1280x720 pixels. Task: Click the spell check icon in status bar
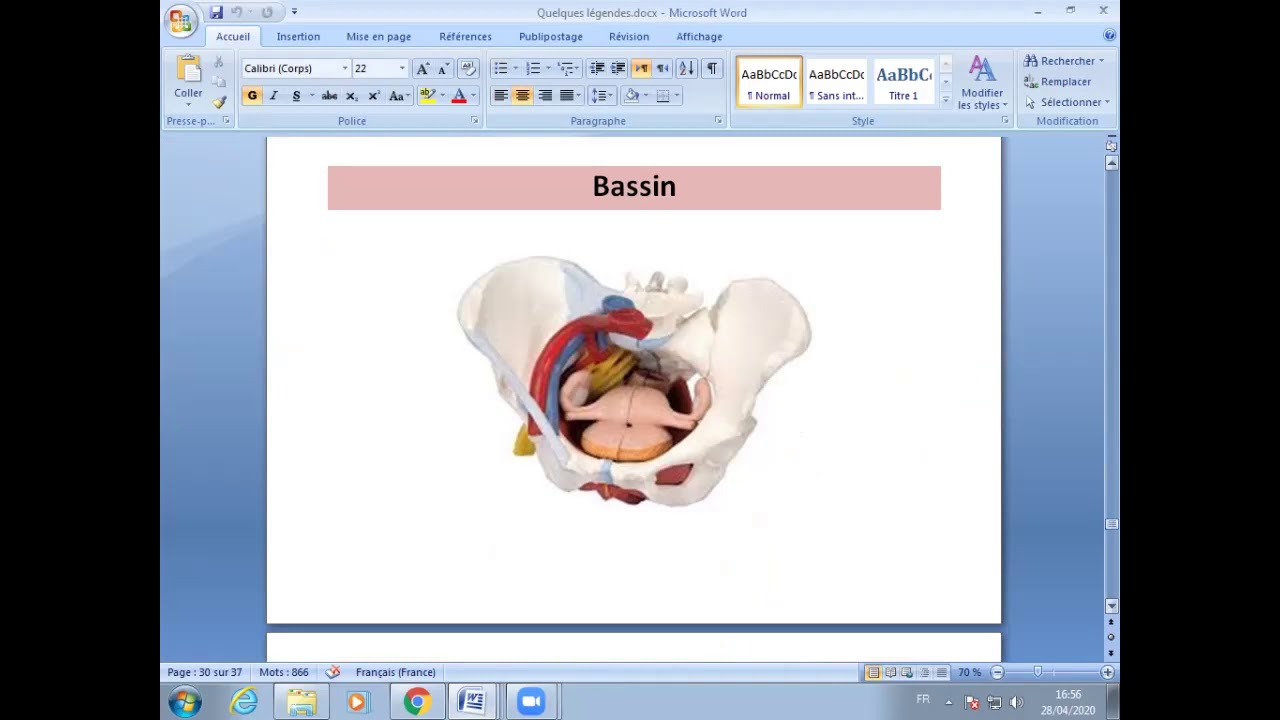tap(333, 672)
